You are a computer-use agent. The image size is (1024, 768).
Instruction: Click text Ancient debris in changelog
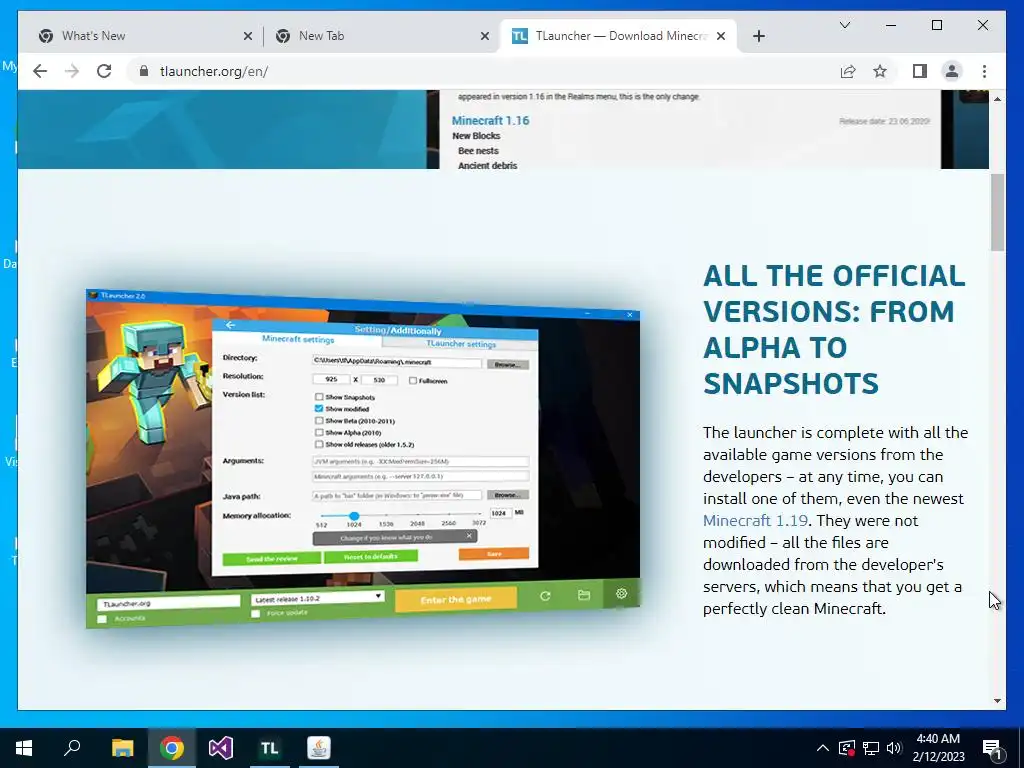pos(487,165)
